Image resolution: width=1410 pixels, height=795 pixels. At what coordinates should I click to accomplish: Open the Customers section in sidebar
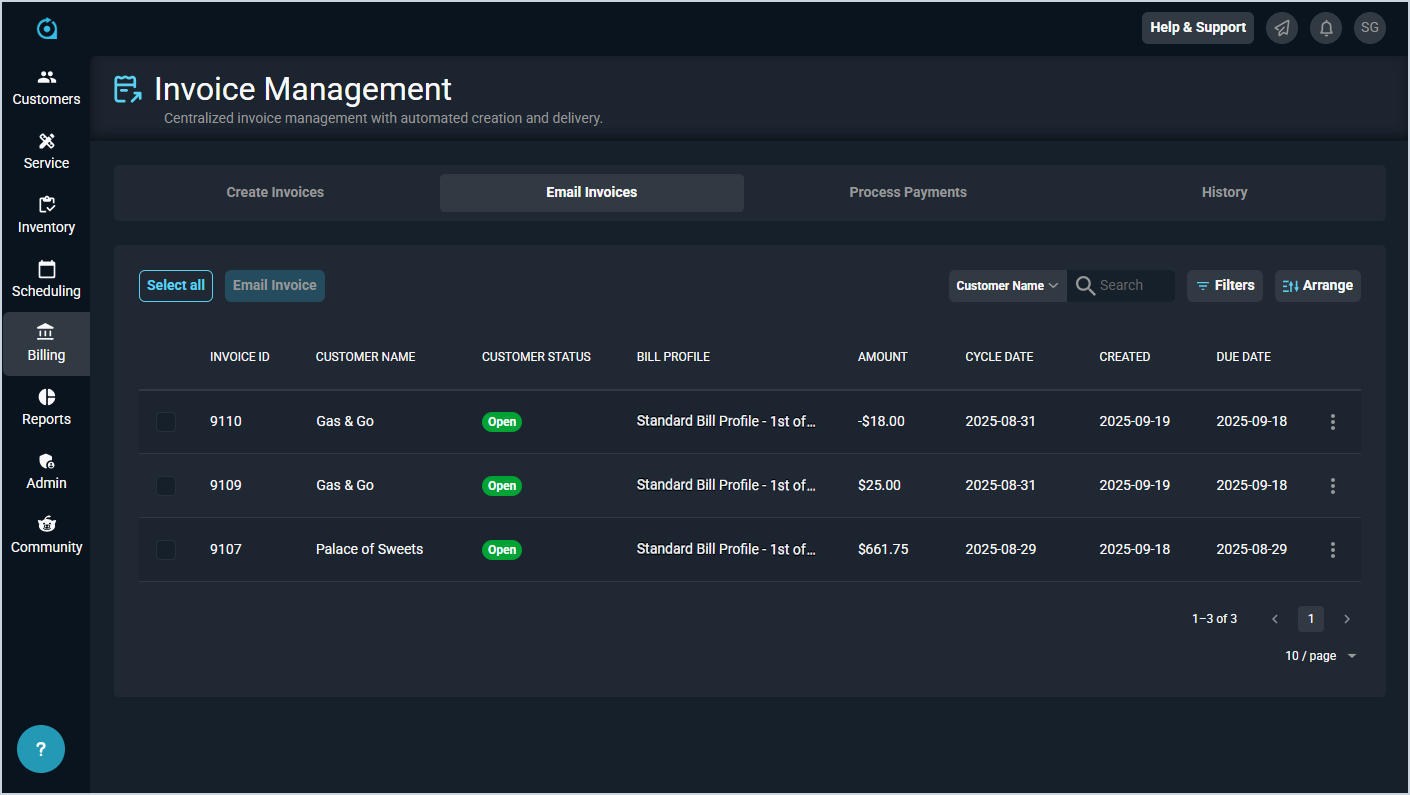tap(46, 88)
